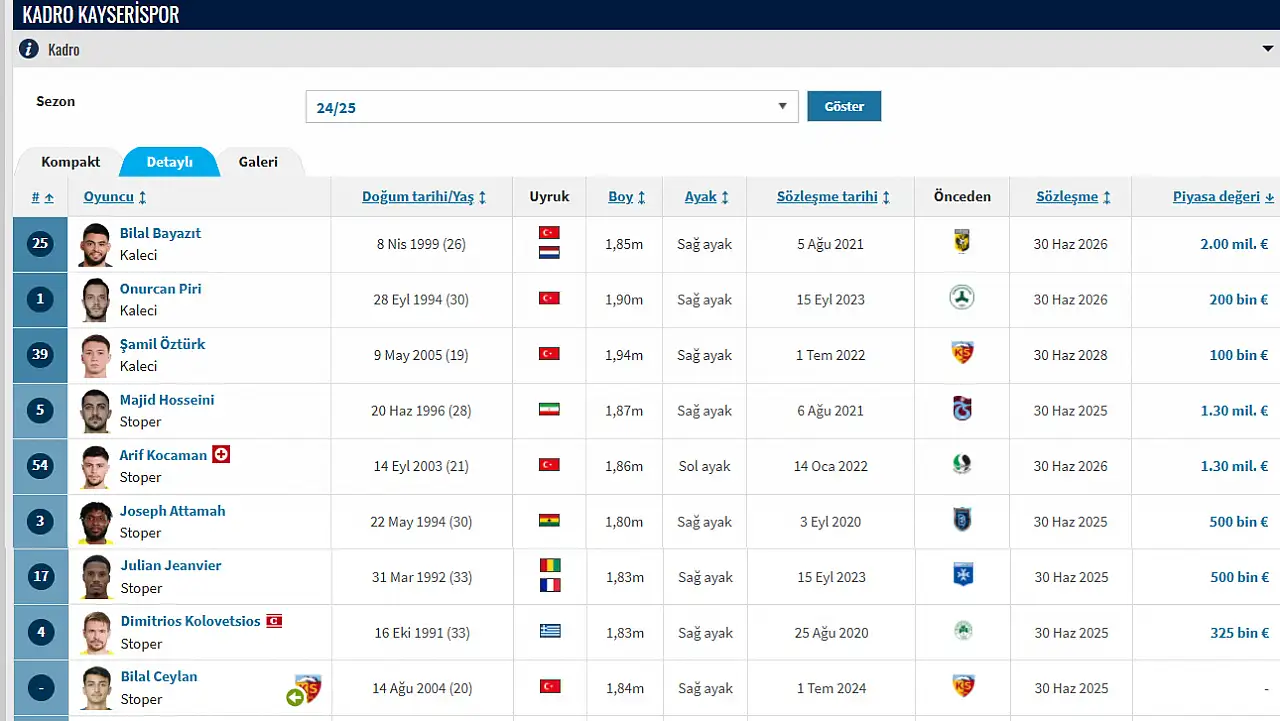Click Turkish flag icon next to Dimitrios Kolovetsios
Screen dimensions: 1280x721
273,621
